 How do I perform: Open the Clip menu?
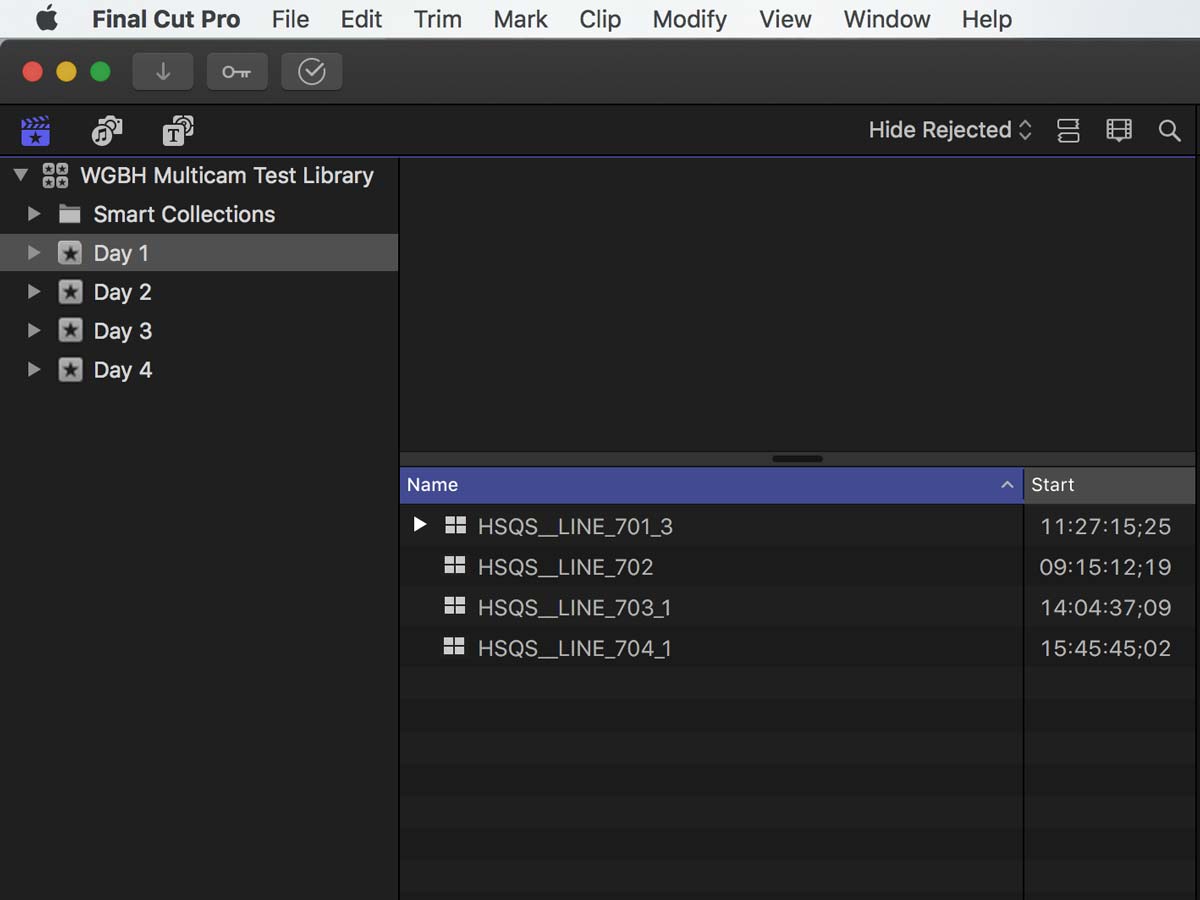pyautogui.click(x=600, y=19)
